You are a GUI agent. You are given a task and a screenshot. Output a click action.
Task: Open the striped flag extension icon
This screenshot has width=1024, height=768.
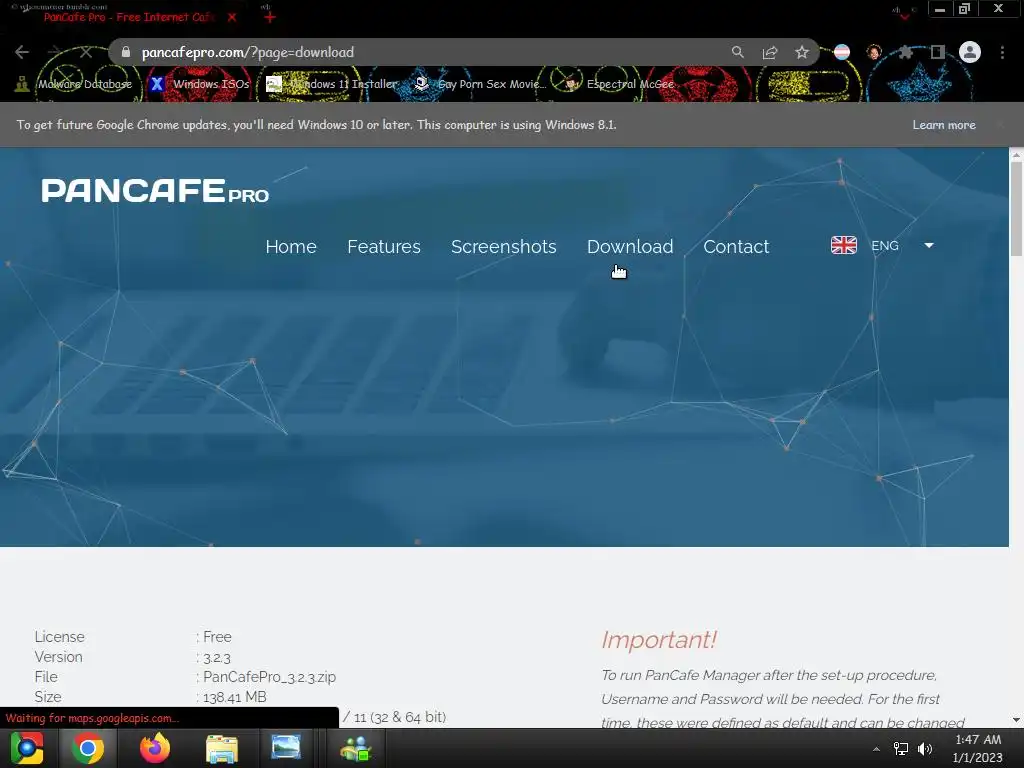coord(842,52)
